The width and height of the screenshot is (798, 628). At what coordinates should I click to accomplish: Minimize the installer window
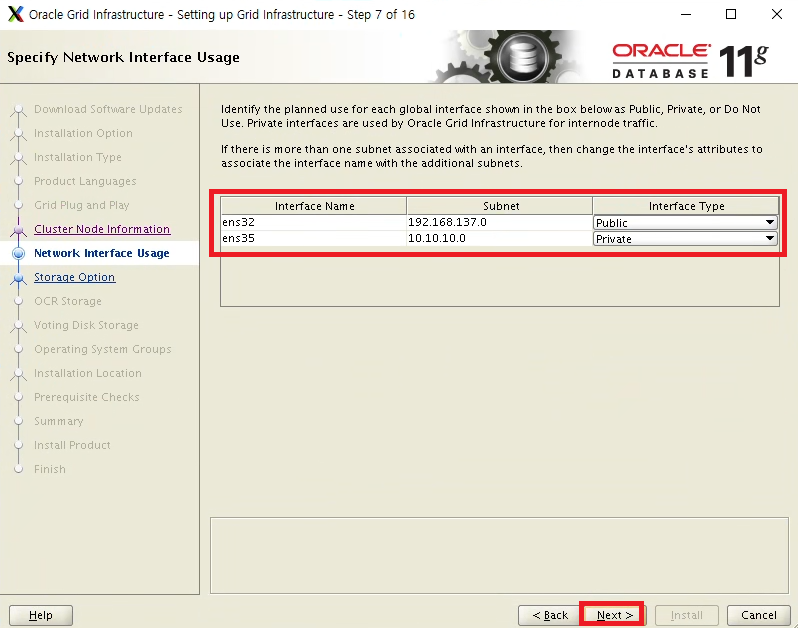[x=686, y=14]
